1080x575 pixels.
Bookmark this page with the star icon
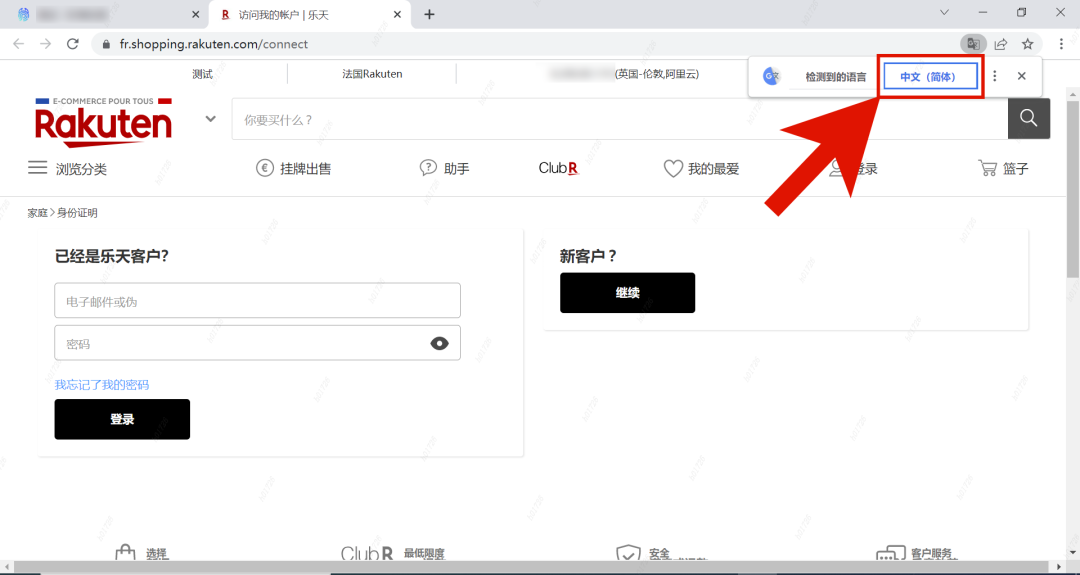1028,44
